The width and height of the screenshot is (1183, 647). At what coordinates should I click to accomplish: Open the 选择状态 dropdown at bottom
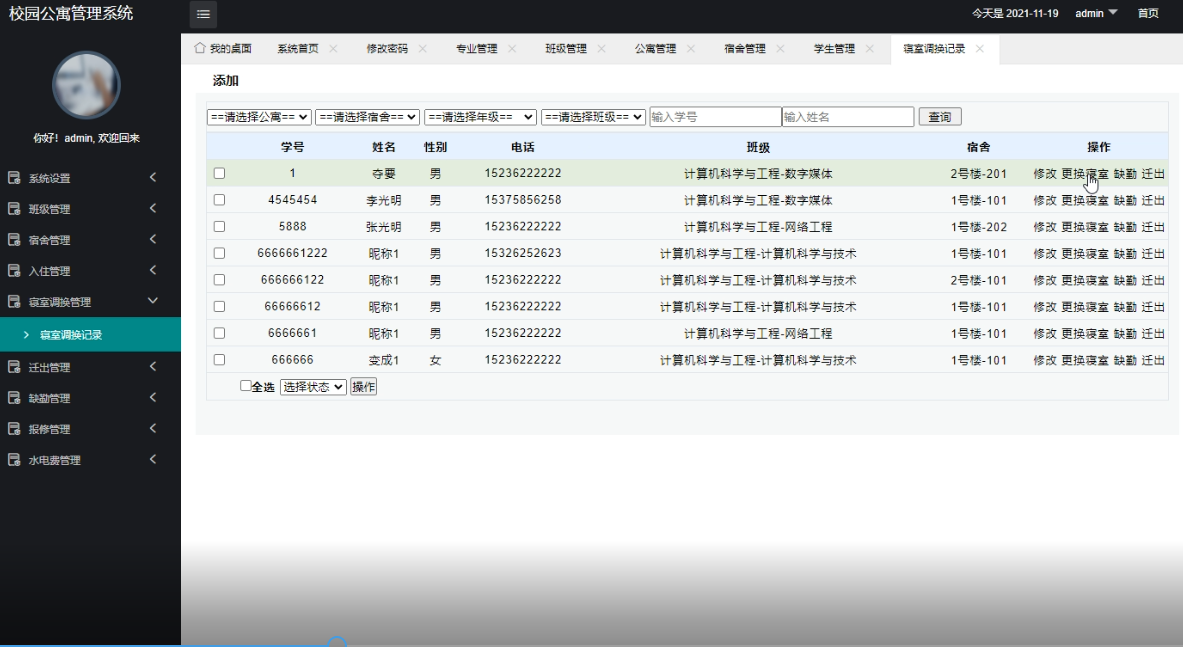(312, 385)
